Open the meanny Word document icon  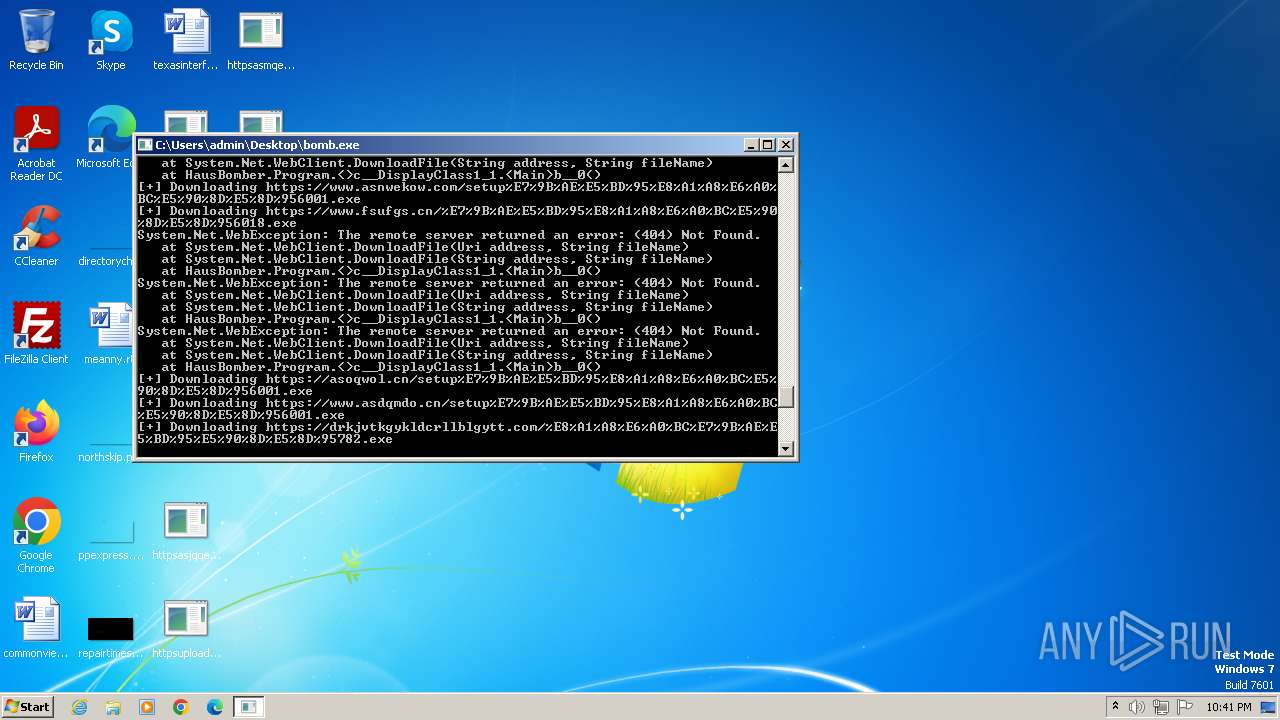pyautogui.click(x=110, y=334)
